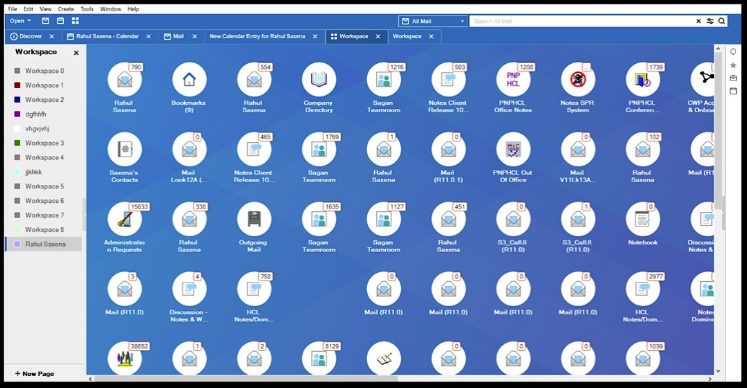747x388 pixels.
Task: Open the Tools menu
Action: point(87,9)
